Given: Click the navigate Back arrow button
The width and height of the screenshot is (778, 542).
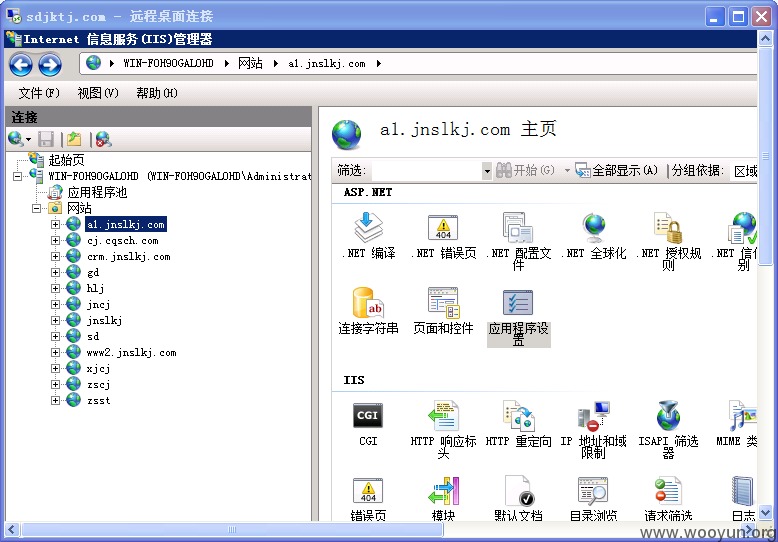Looking at the screenshot, I should click(x=21, y=65).
